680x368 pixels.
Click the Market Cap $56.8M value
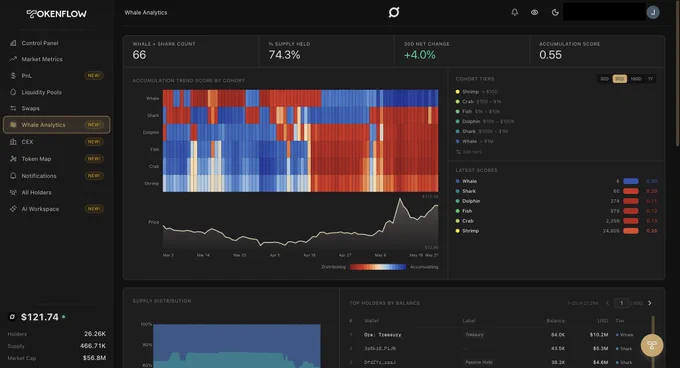point(94,358)
